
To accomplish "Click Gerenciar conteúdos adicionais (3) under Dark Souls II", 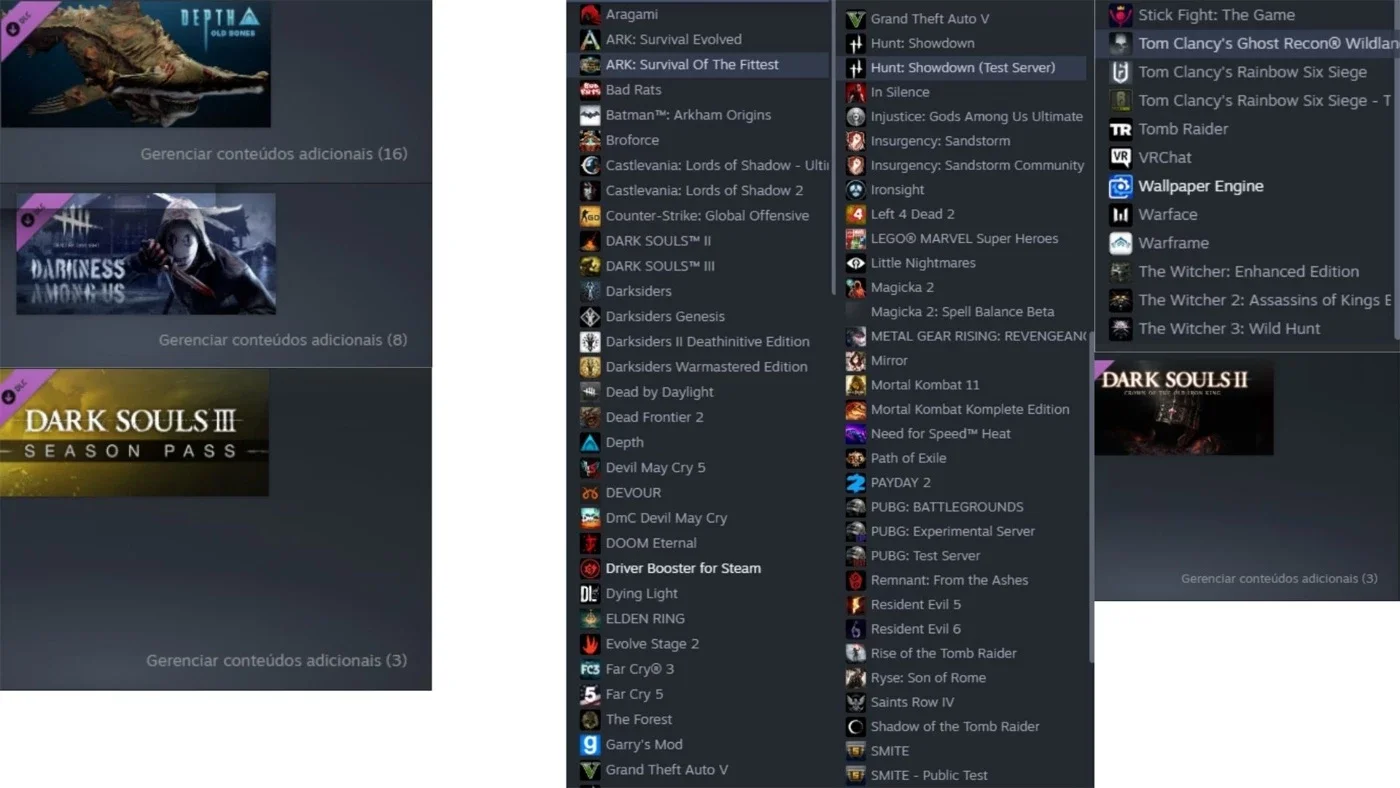I will coord(1279,579).
